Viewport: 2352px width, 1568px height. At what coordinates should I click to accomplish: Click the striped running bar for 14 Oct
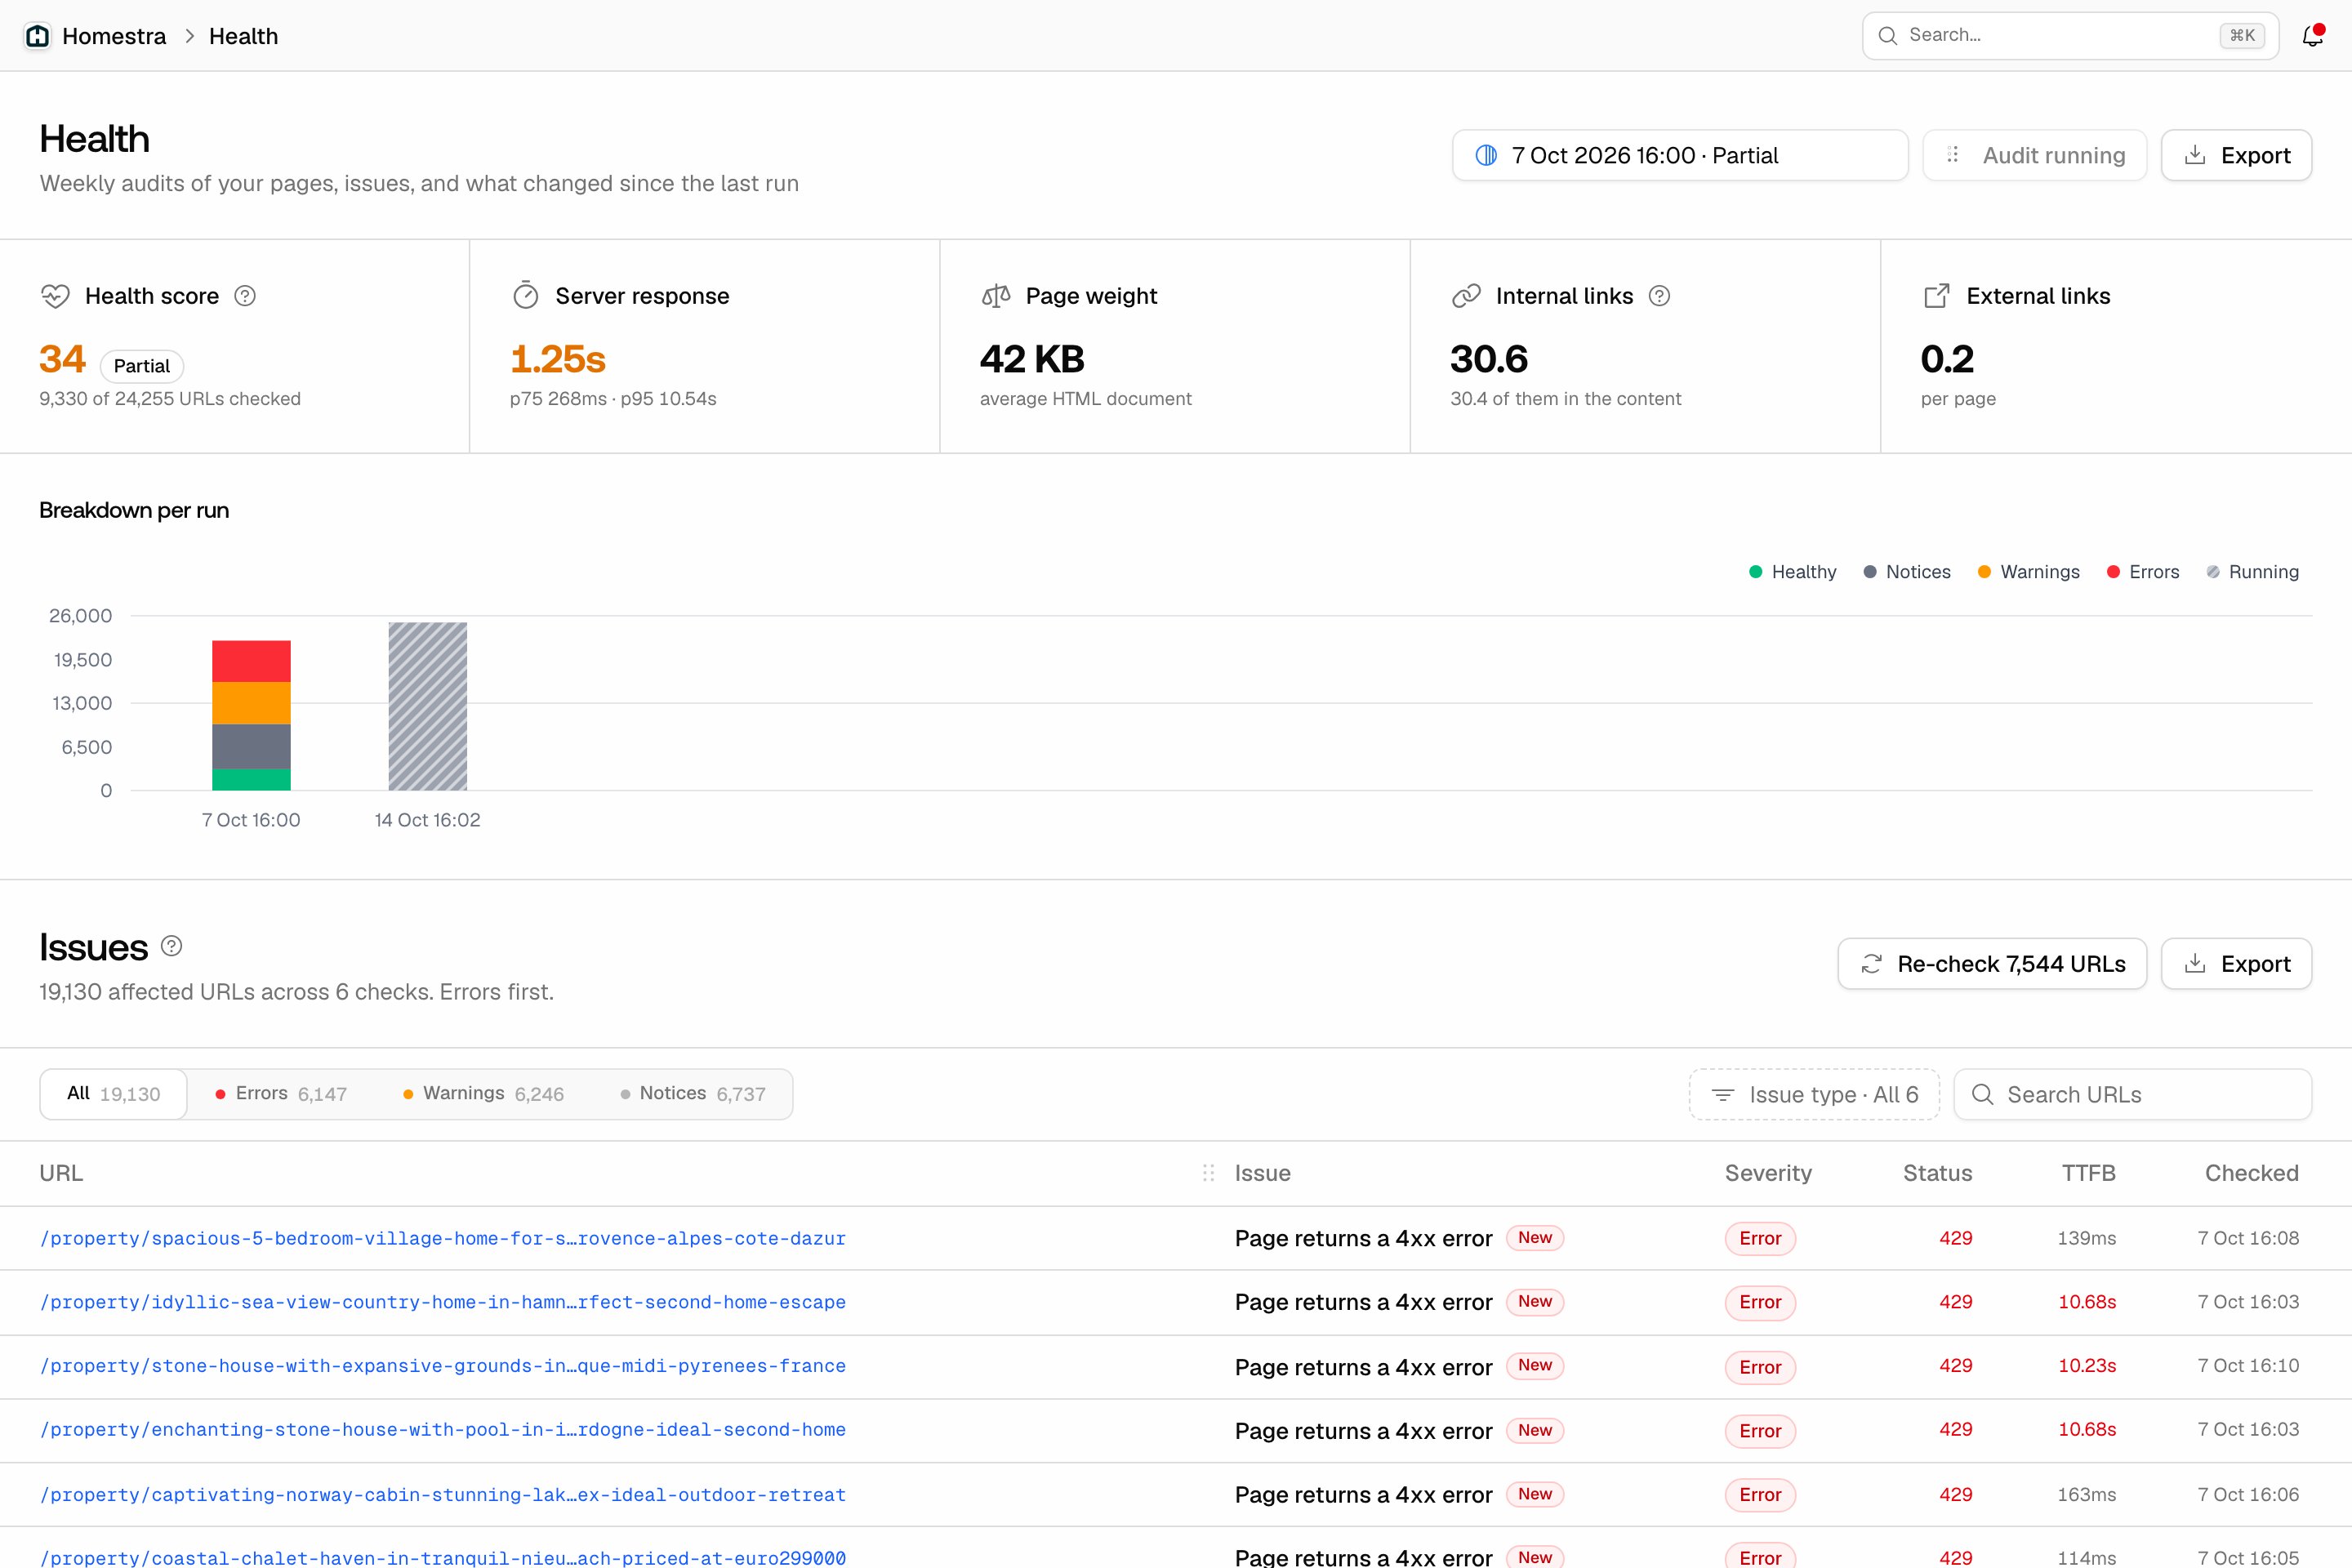(428, 707)
